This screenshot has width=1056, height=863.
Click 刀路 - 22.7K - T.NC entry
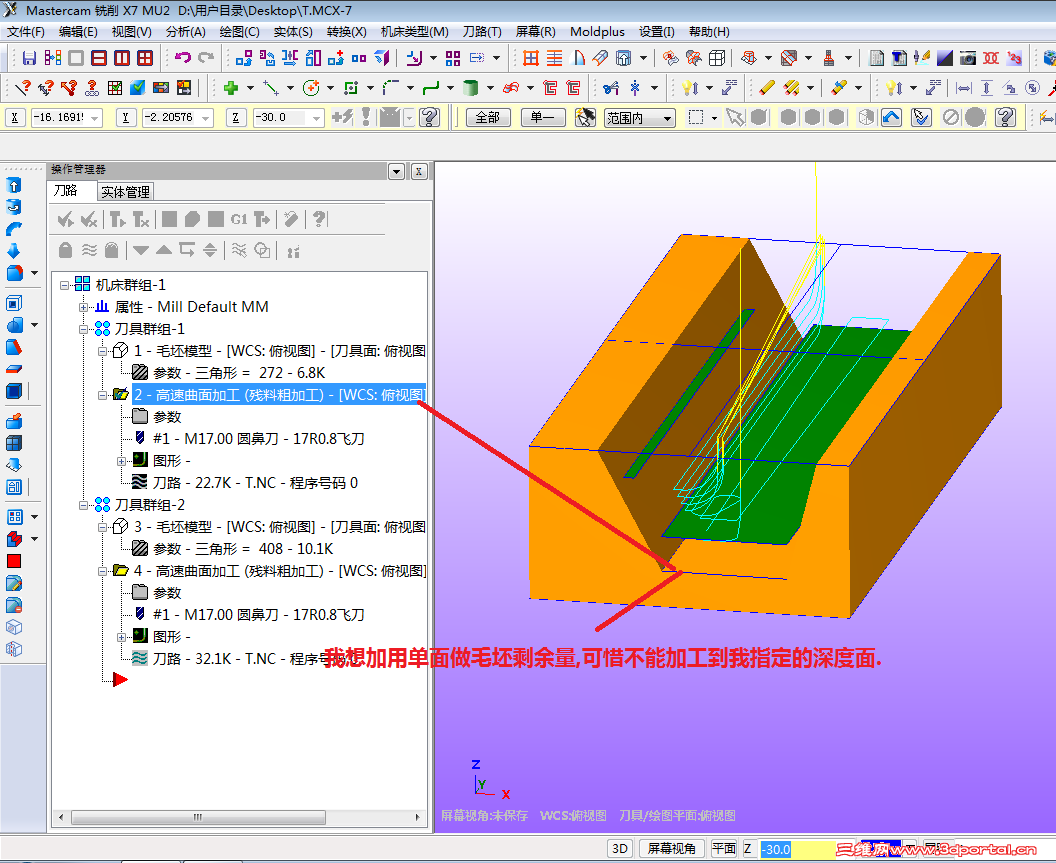pos(255,483)
